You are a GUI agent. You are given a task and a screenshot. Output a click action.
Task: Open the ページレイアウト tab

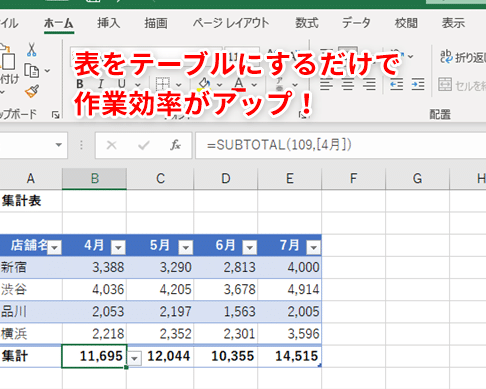click(231, 23)
